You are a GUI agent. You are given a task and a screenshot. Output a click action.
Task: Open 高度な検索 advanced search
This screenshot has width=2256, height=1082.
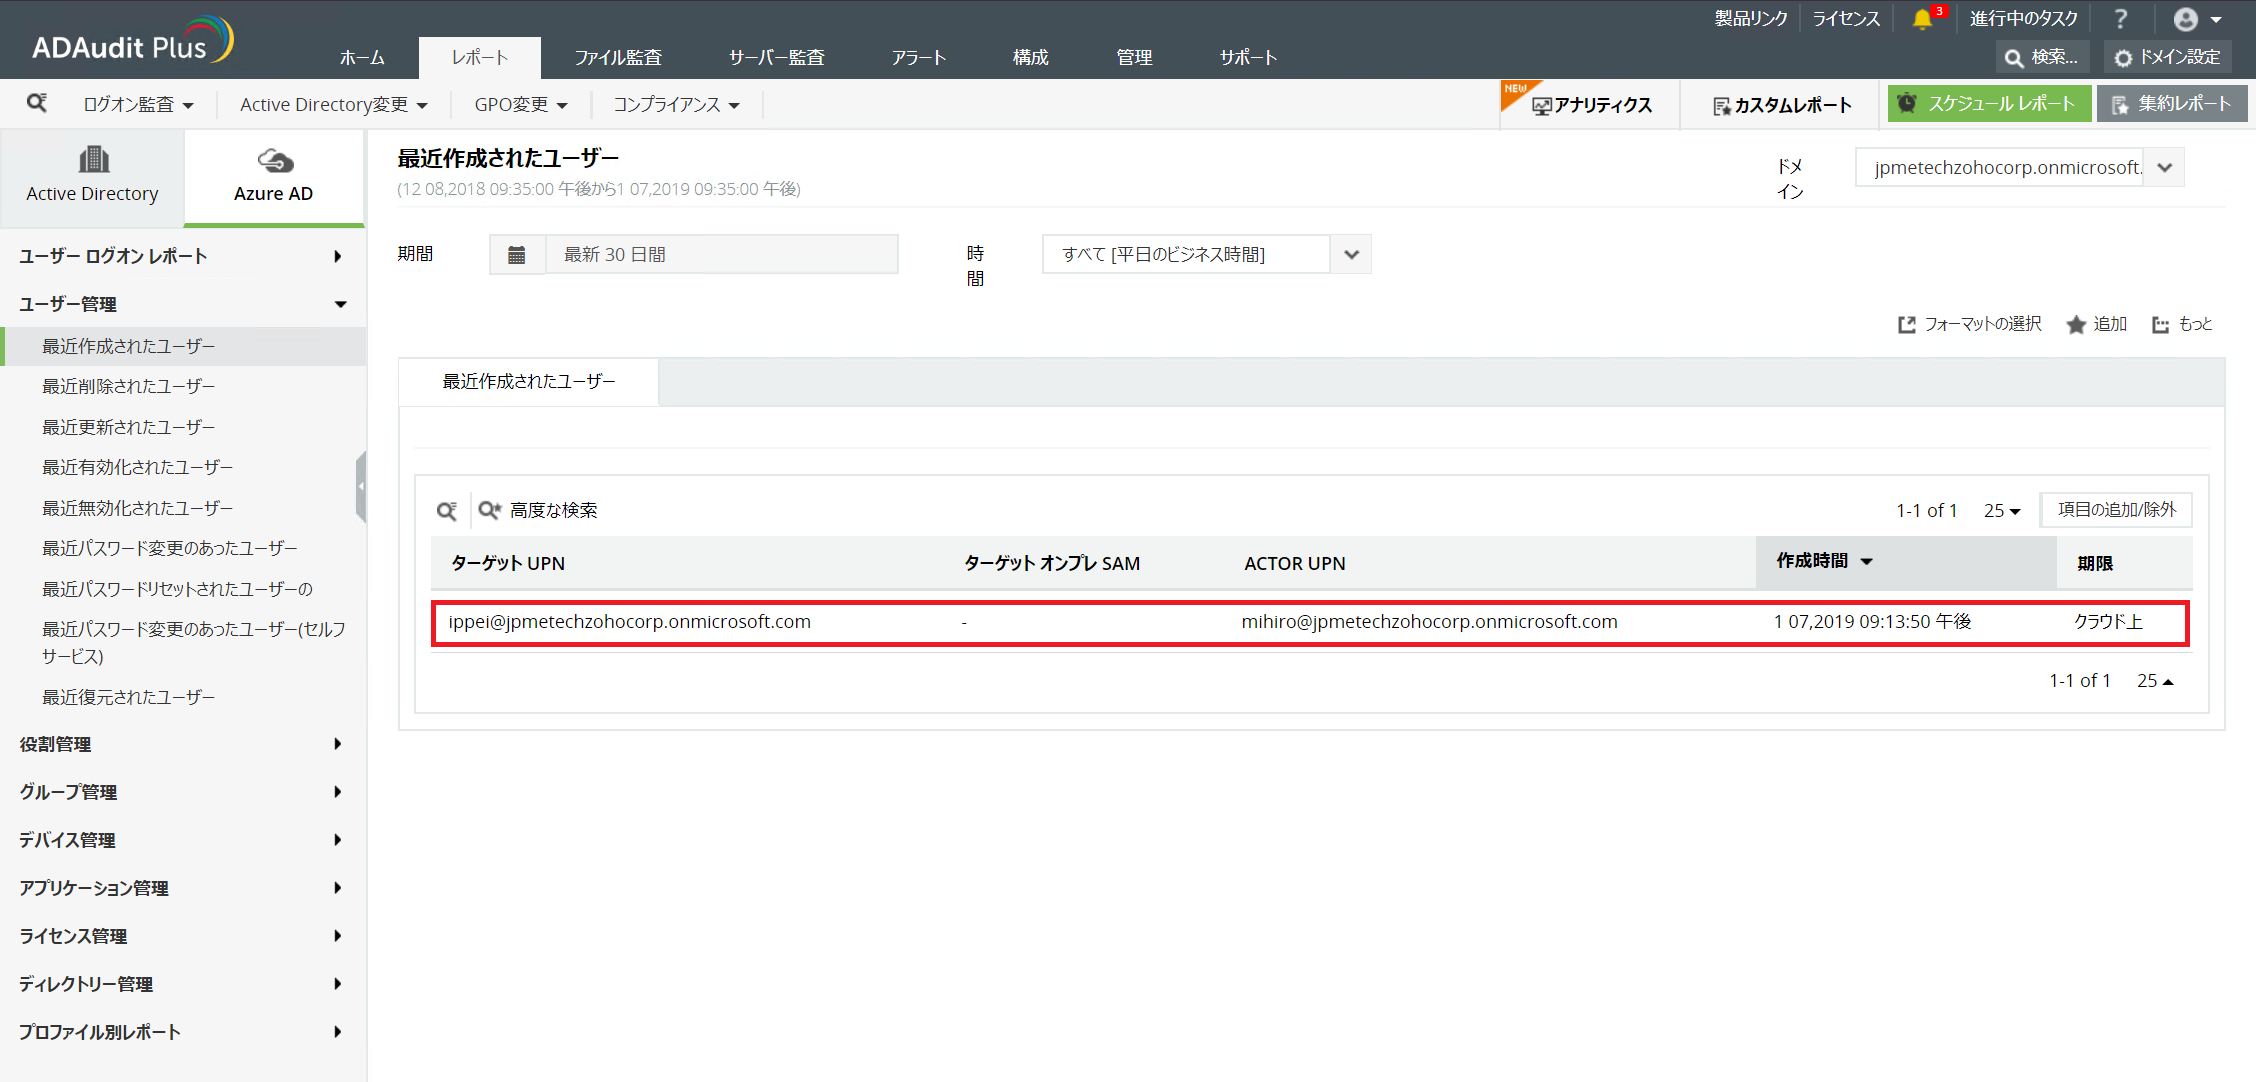coord(538,510)
